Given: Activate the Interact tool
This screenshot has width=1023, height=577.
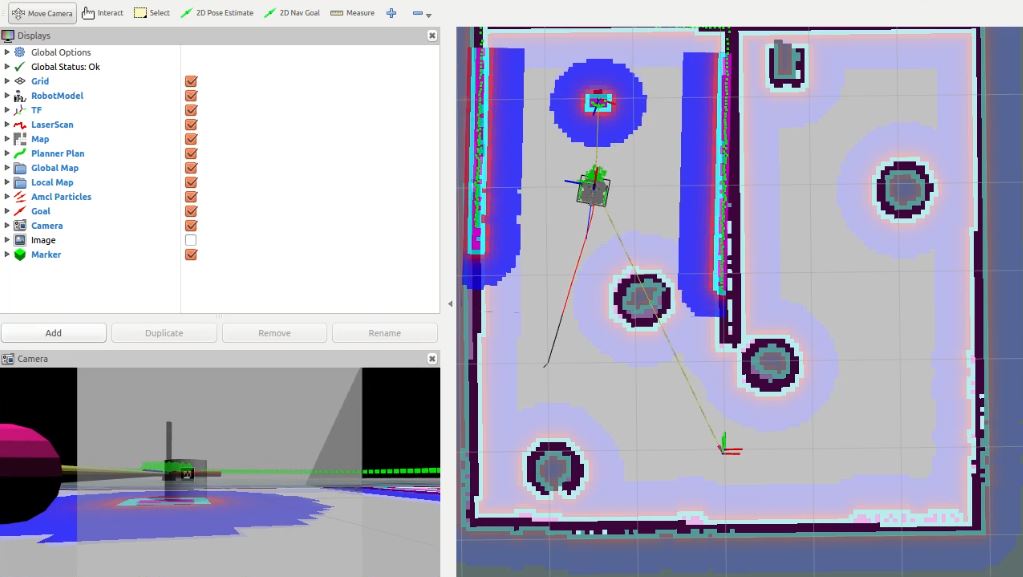Looking at the screenshot, I should (x=103, y=13).
